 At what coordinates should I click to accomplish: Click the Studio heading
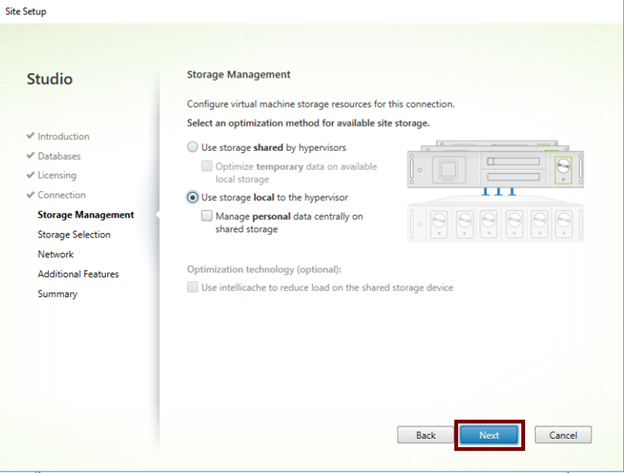pyautogui.click(x=50, y=79)
